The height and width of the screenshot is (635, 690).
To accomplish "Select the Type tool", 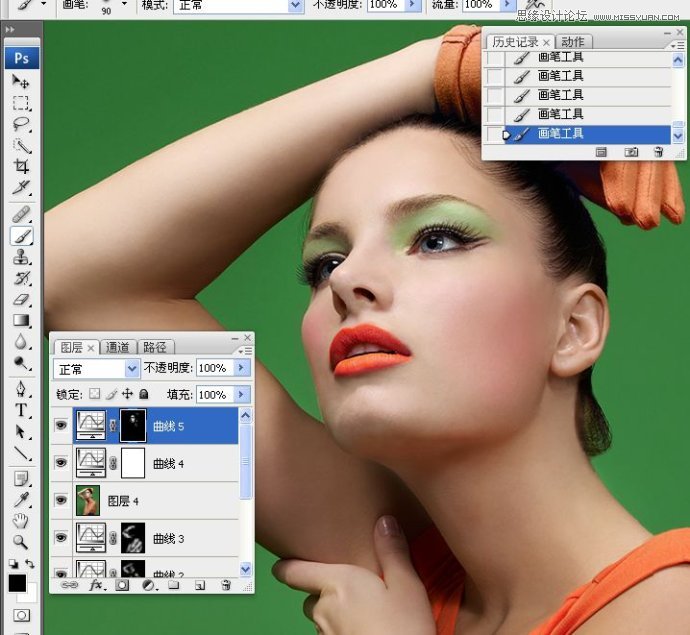I will pos(20,410).
